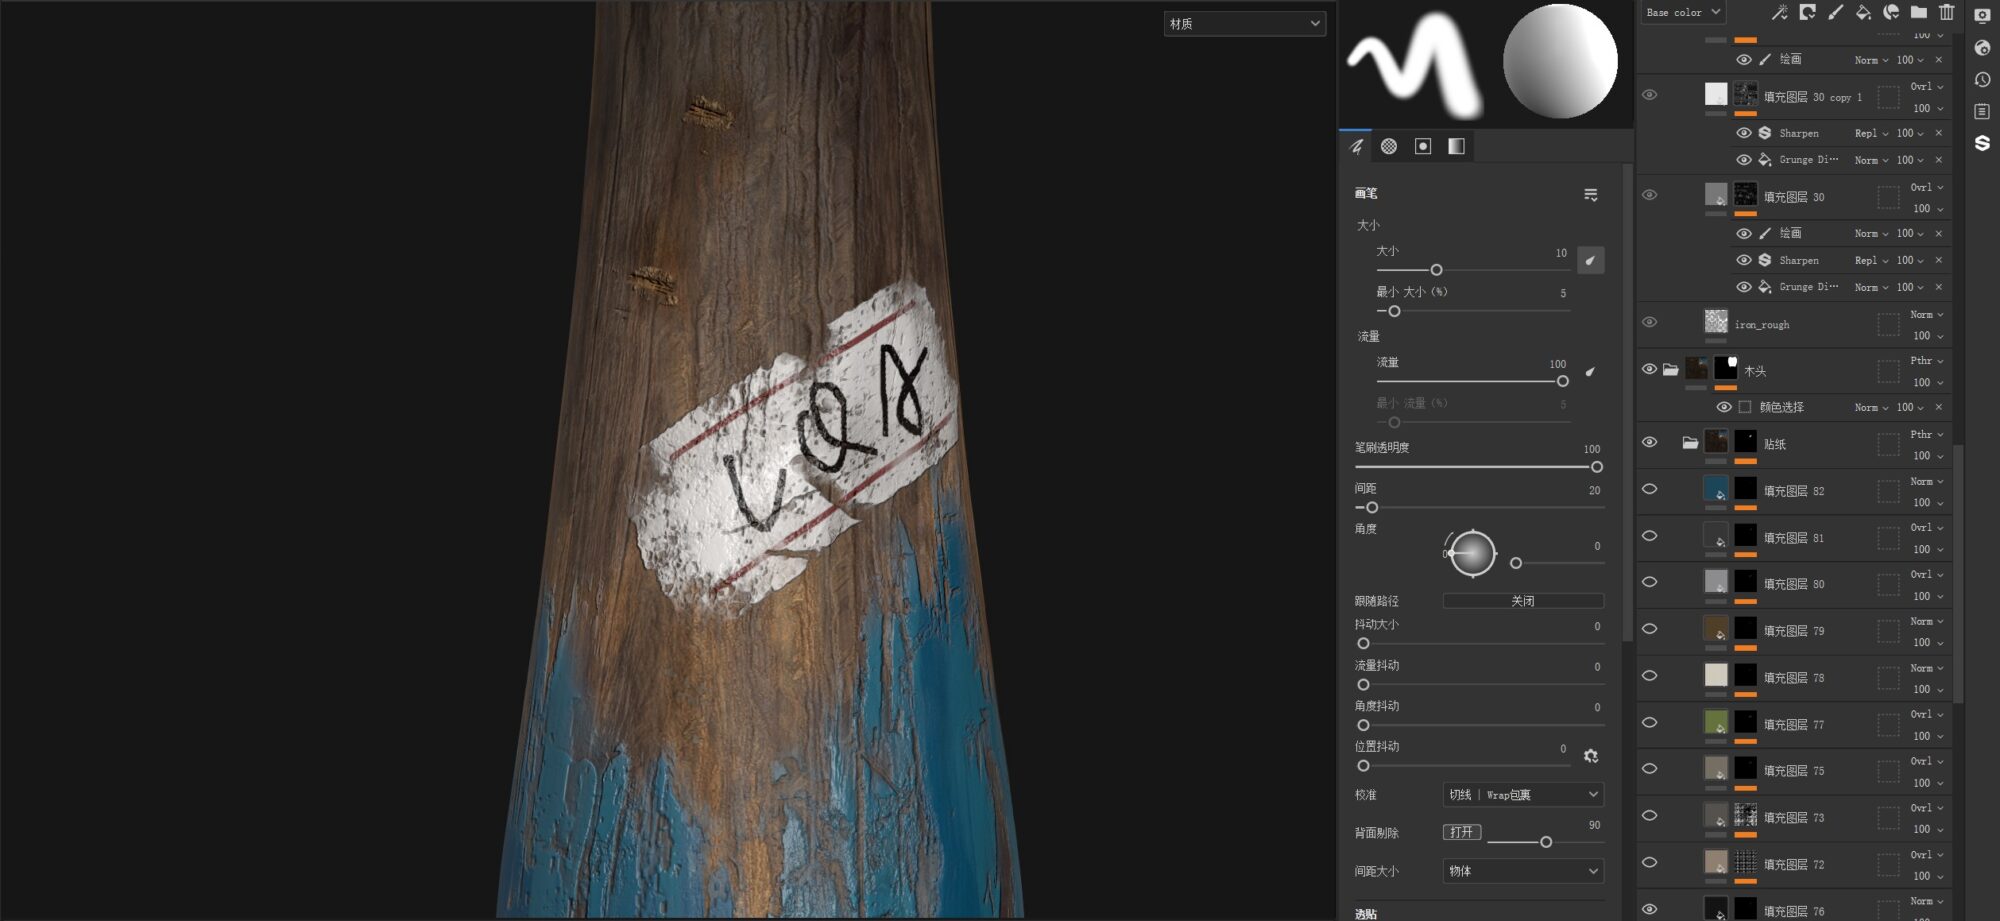Click the brush angle dial
Screen dimensions: 2000x921
[x=1472, y=553]
